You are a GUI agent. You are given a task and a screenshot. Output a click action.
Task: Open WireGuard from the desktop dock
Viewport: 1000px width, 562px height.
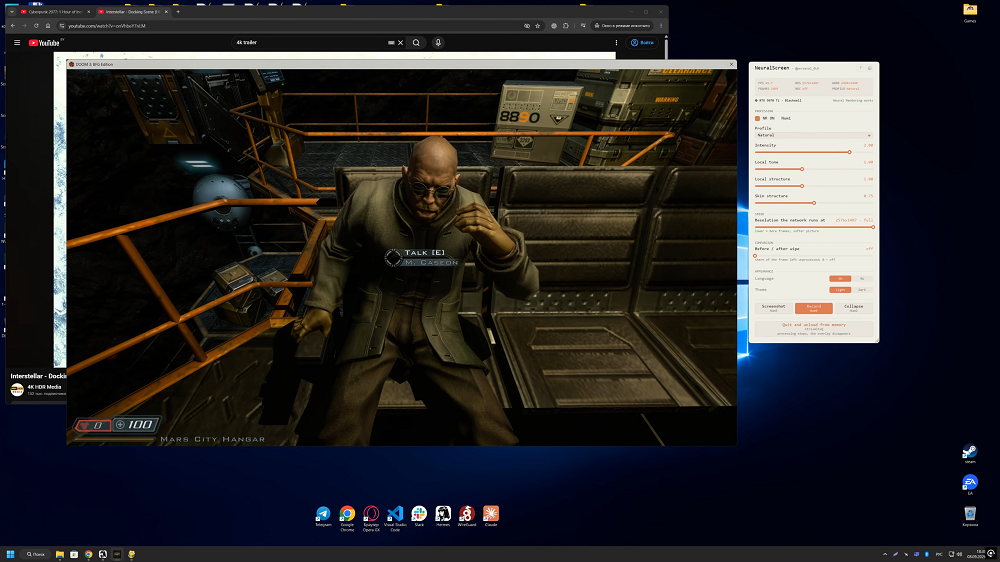pyautogui.click(x=467, y=515)
